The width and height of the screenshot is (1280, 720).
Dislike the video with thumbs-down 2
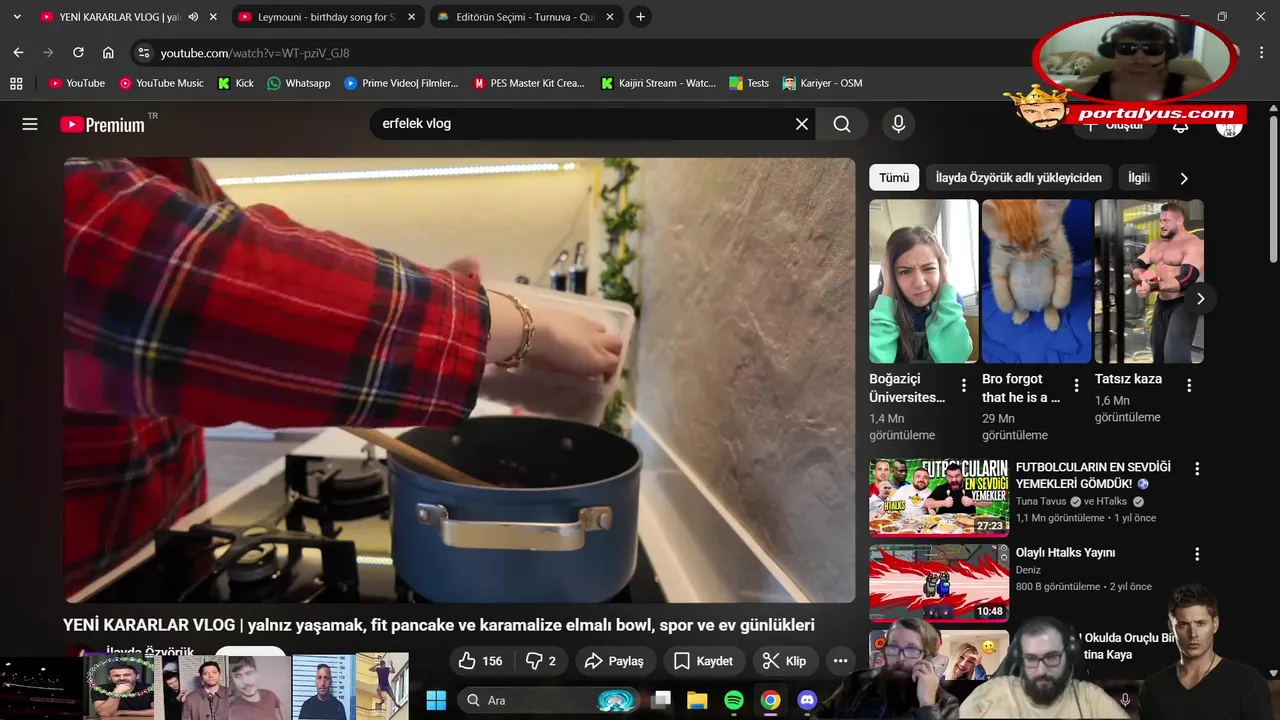541,661
